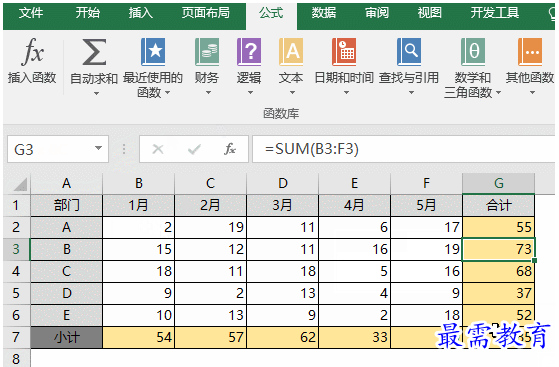Expand the 其他函数 dropdown arrow
The height and width of the screenshot is (367, 559).
(x=532, y=93)
